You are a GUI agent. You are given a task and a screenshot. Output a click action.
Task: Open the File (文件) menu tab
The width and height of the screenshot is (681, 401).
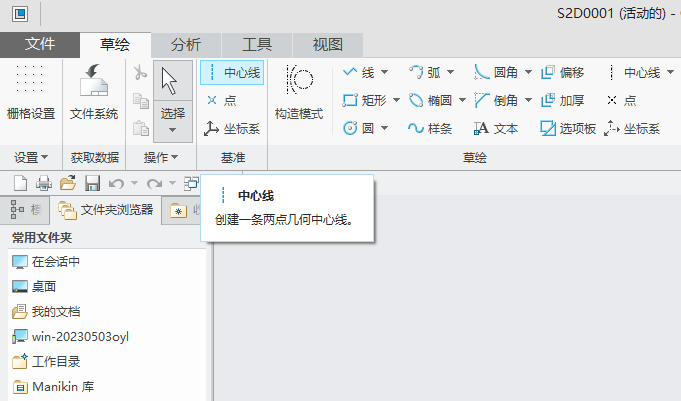click(40, 44)
